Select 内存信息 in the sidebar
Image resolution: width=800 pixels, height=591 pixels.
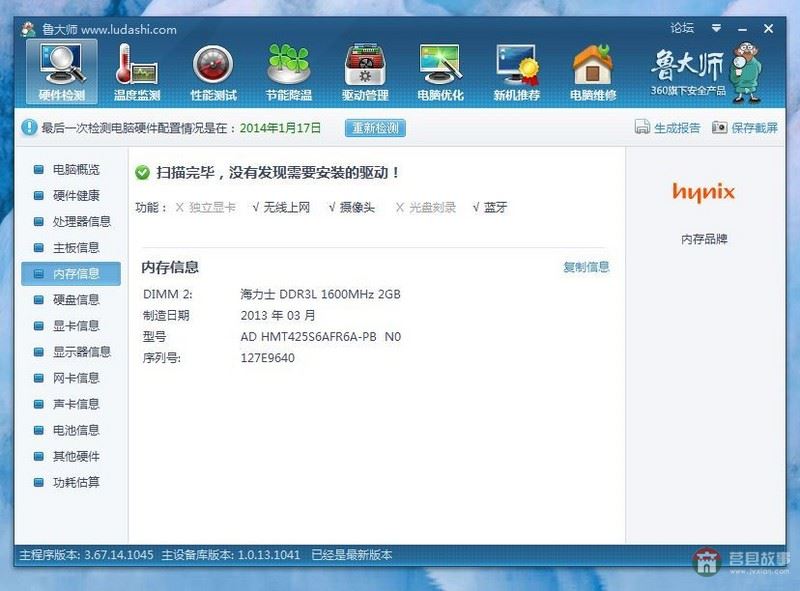71,274
